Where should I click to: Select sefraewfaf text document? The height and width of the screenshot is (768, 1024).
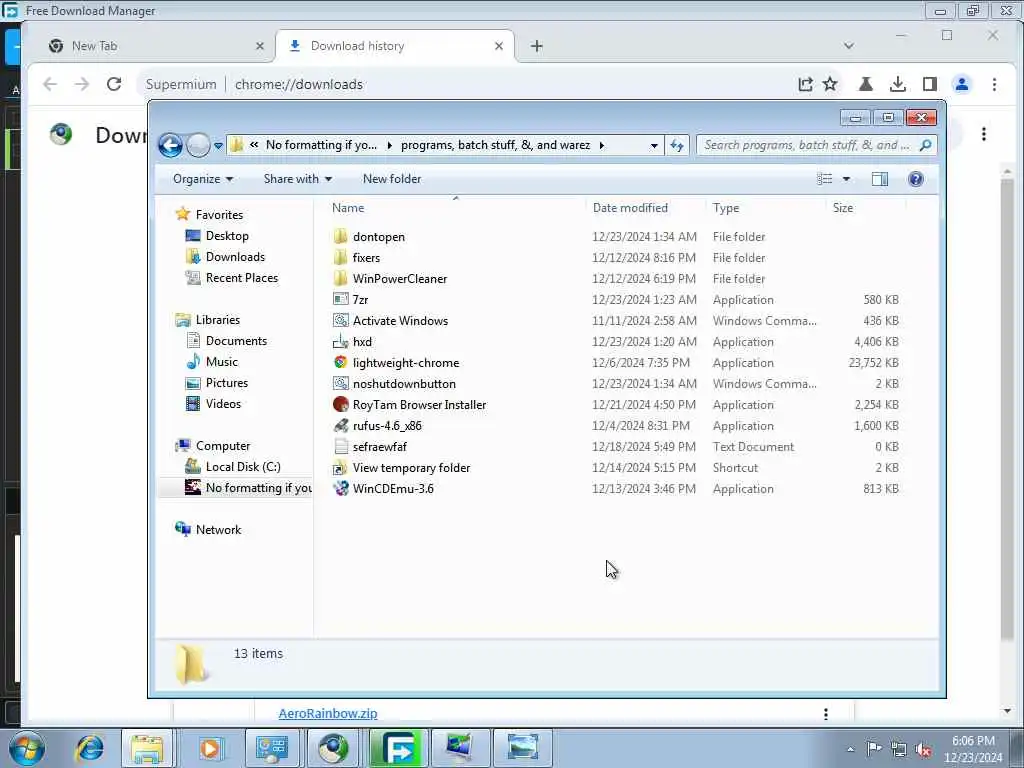pos(379,447)
